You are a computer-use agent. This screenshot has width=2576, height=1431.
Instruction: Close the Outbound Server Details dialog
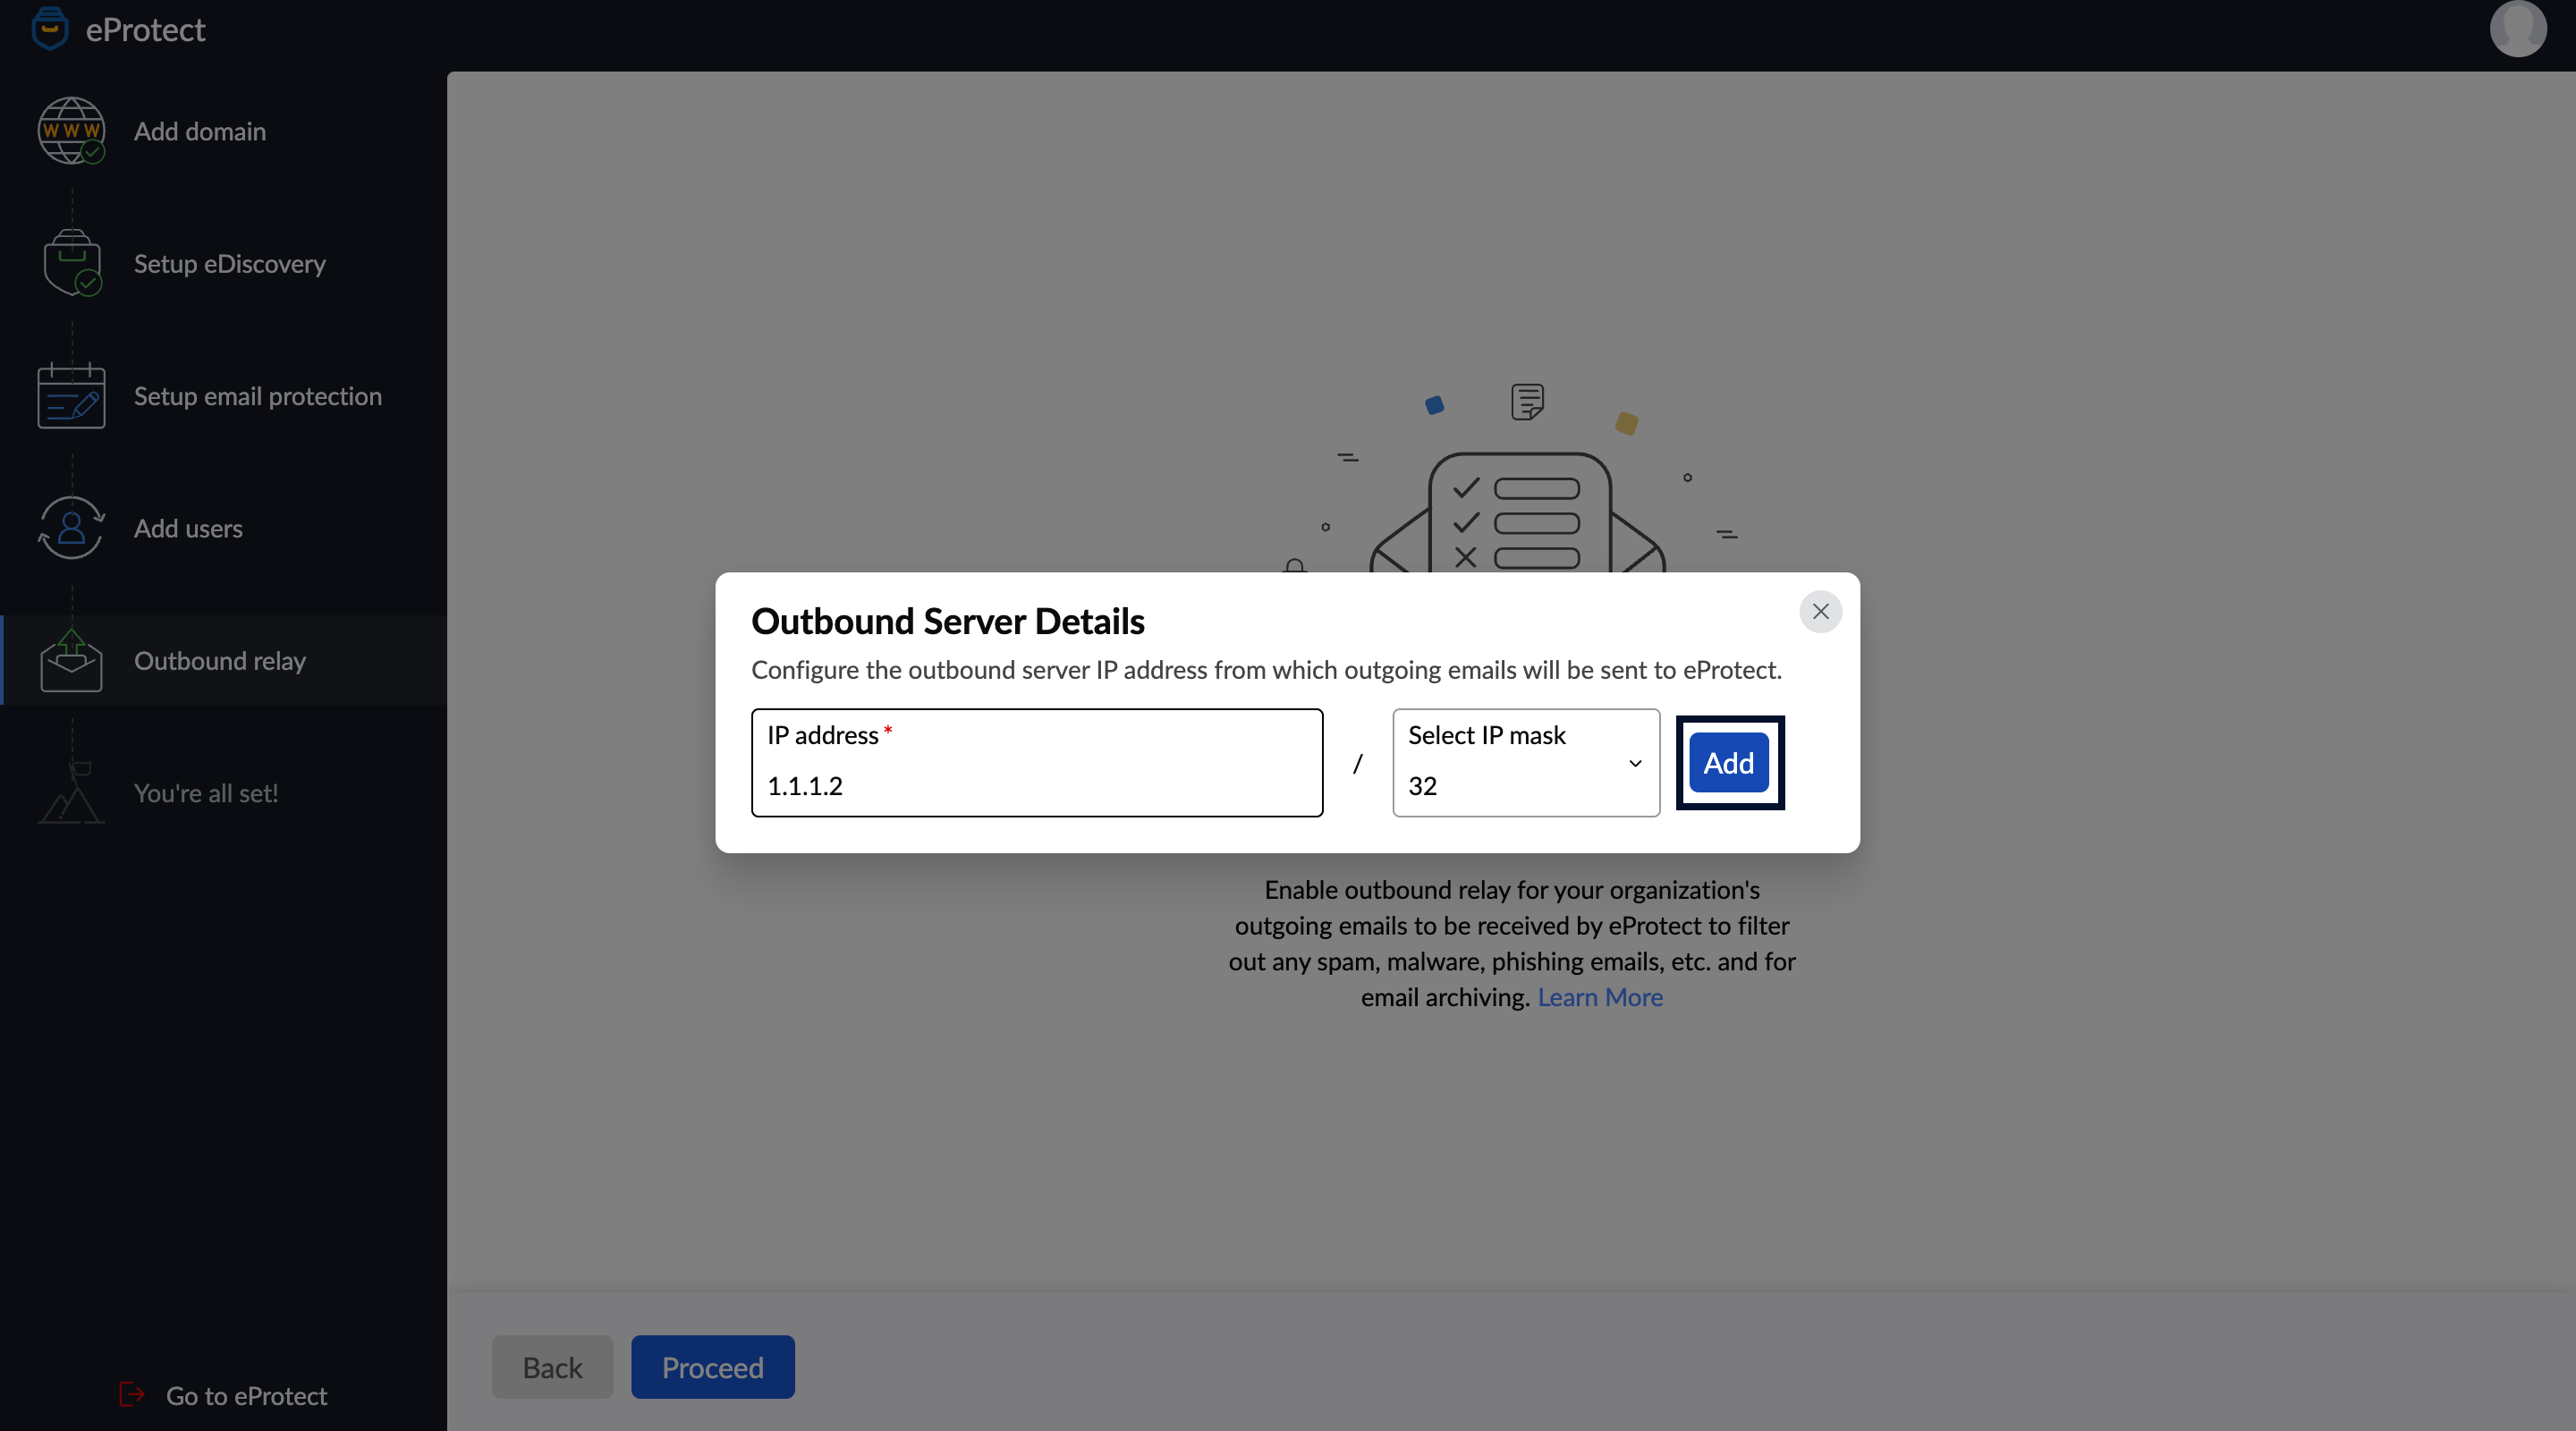pyautogui.click(x=1820, y=611)
